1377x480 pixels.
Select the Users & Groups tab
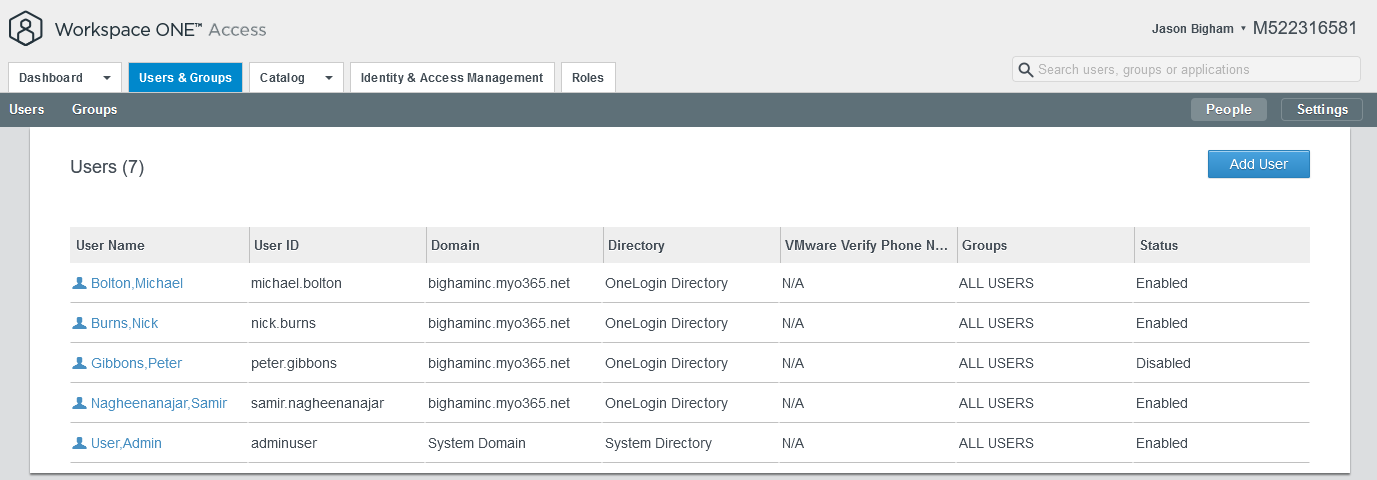point(185,78)
